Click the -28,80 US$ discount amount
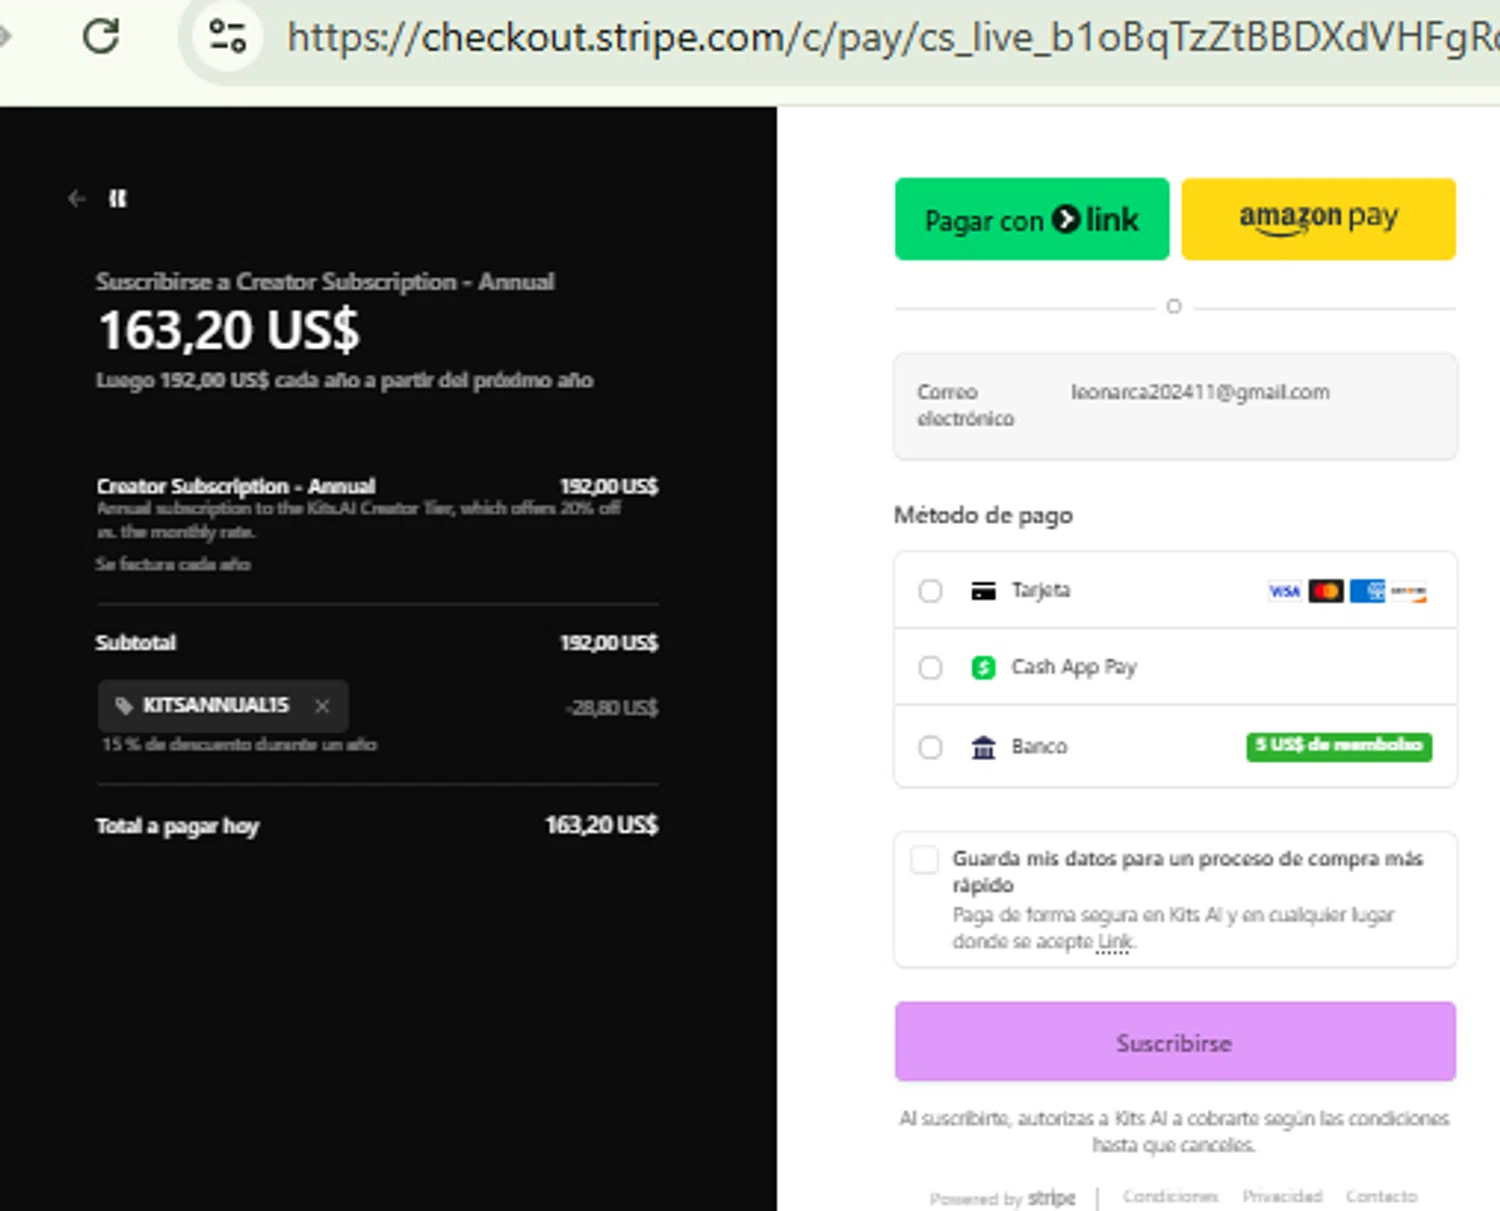 coord(612,708)
